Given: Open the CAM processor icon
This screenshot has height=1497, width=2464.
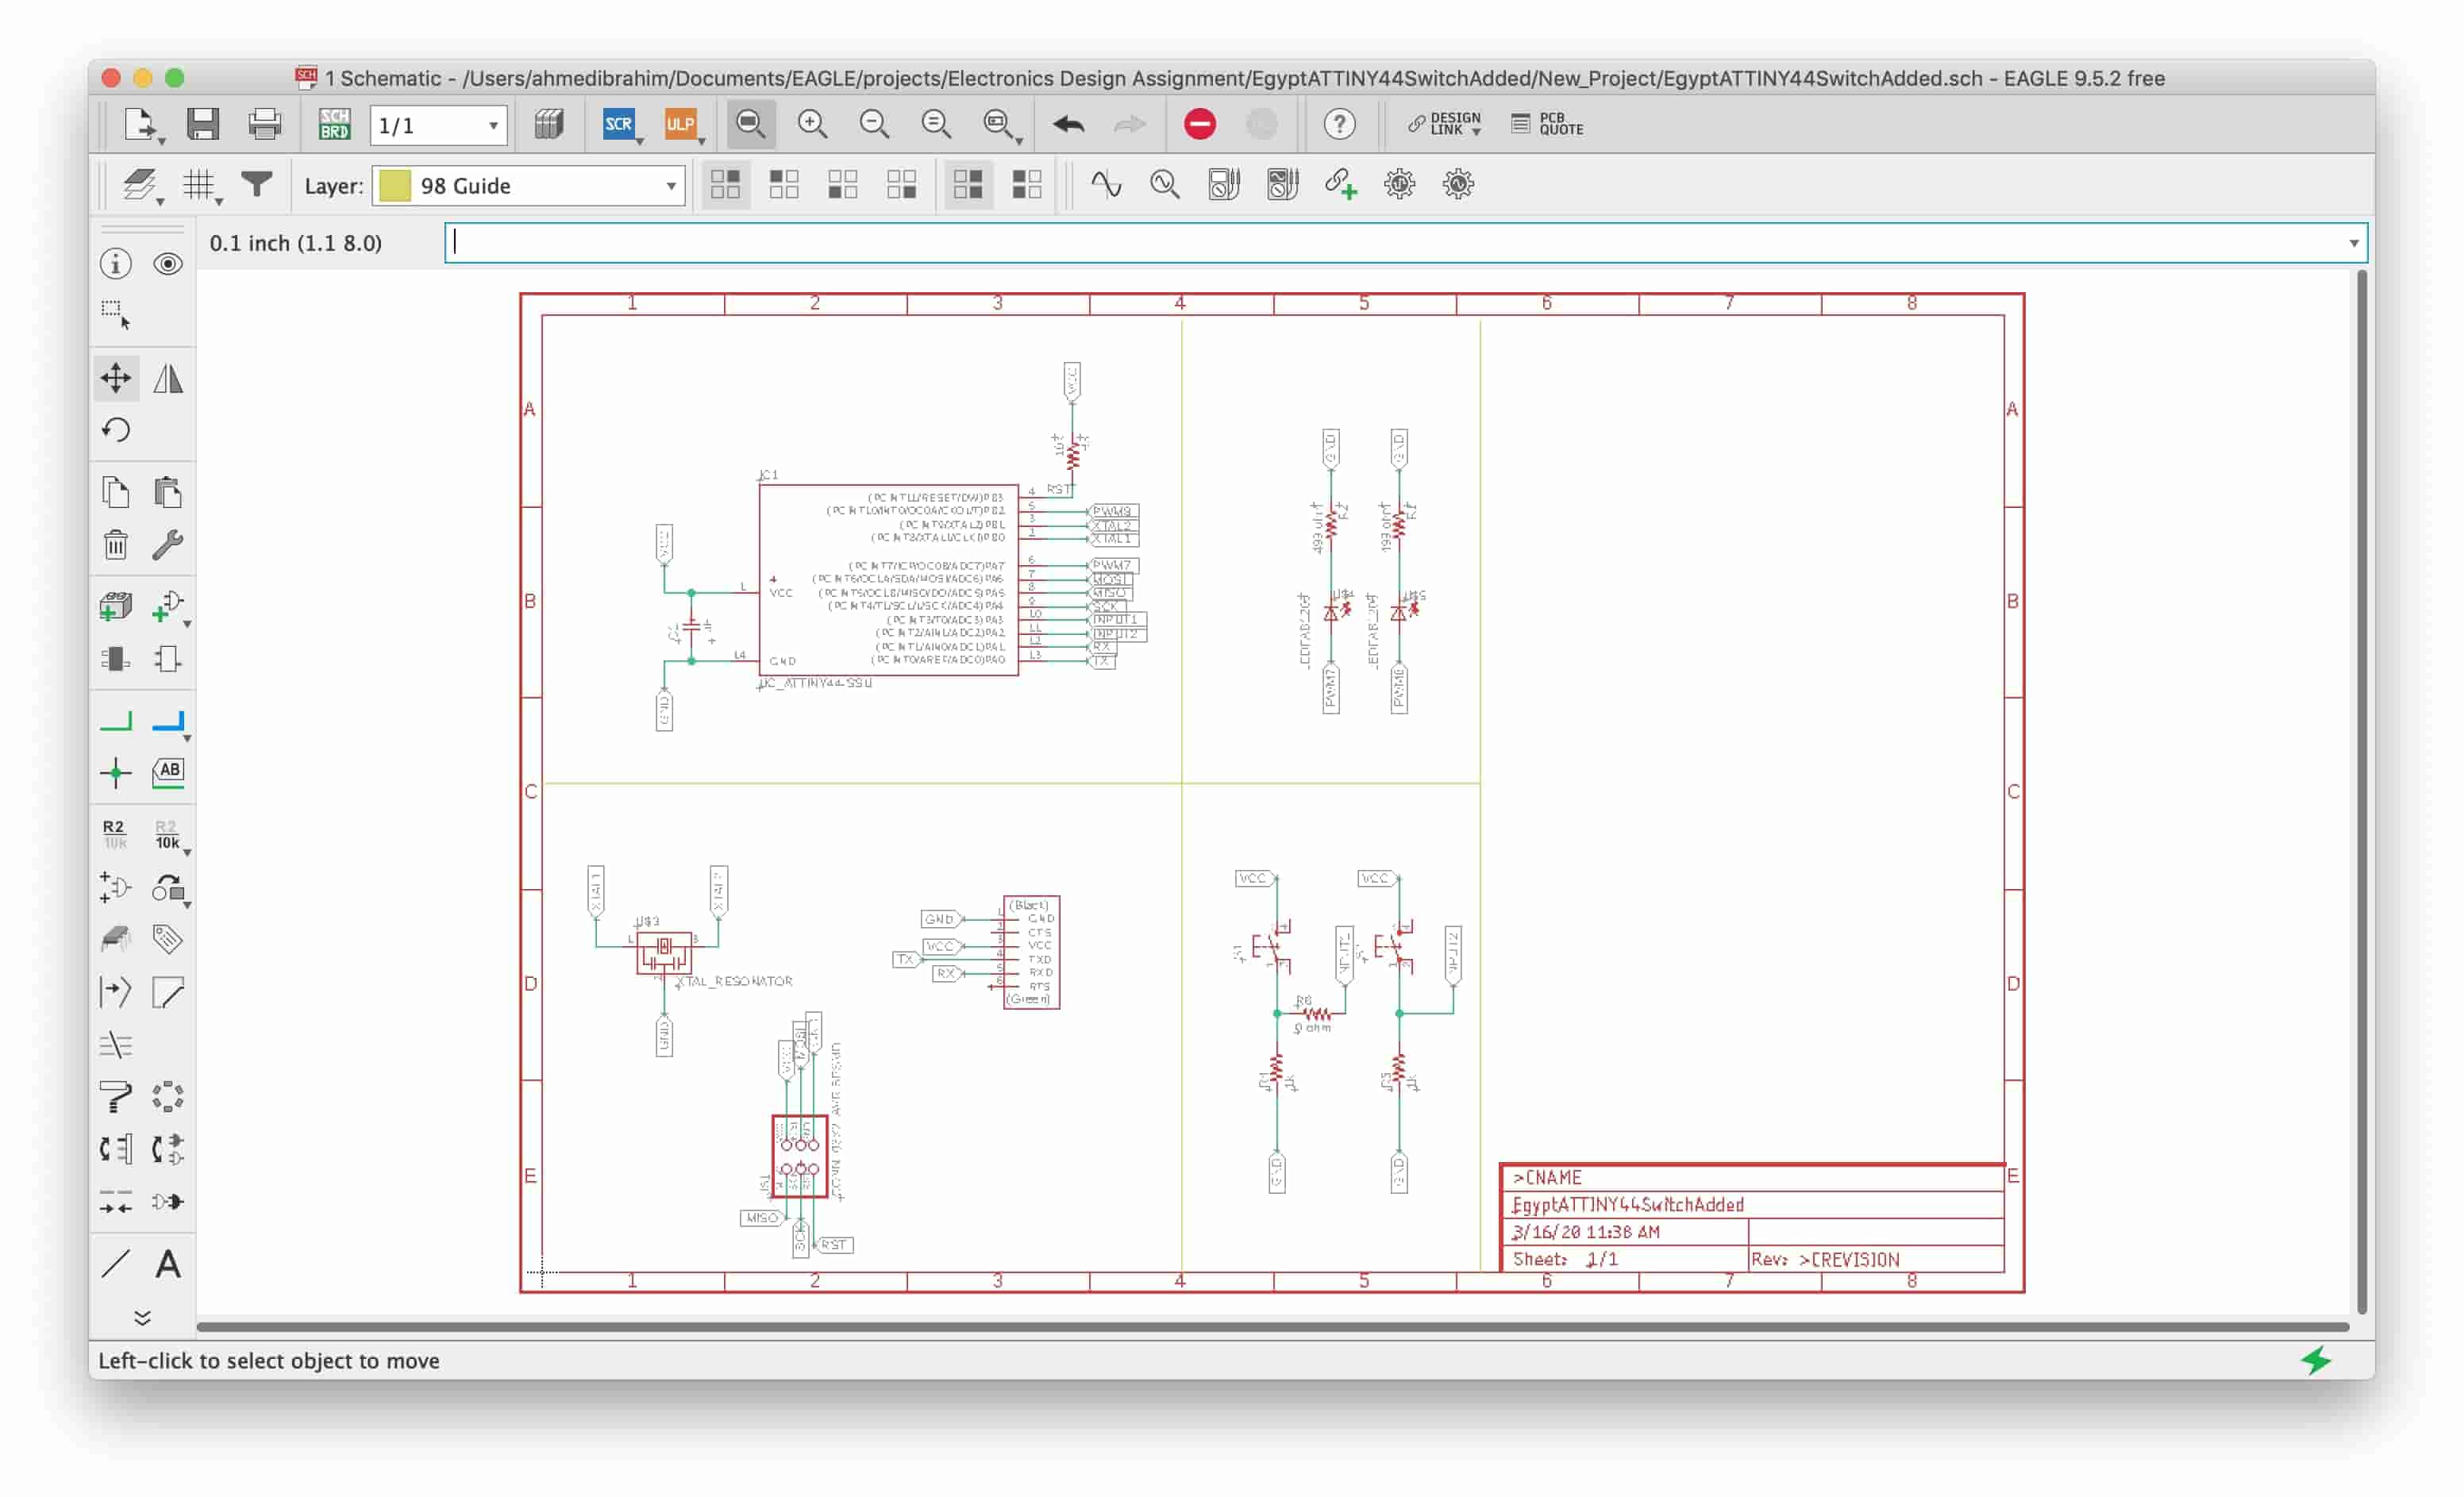Looking at the screenshot, I should pos(548,124).
